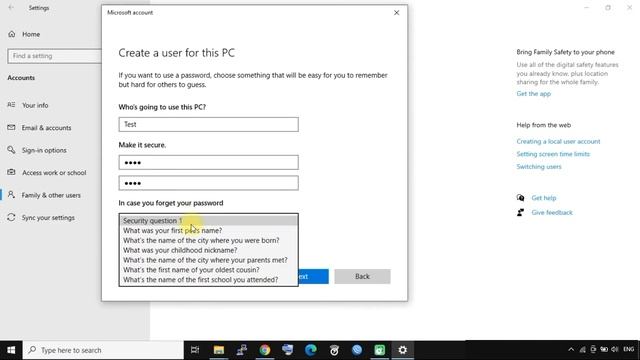Choose the oldest cousin's first name question
Viewport: 640px width, 360px height.
point(209,270)
